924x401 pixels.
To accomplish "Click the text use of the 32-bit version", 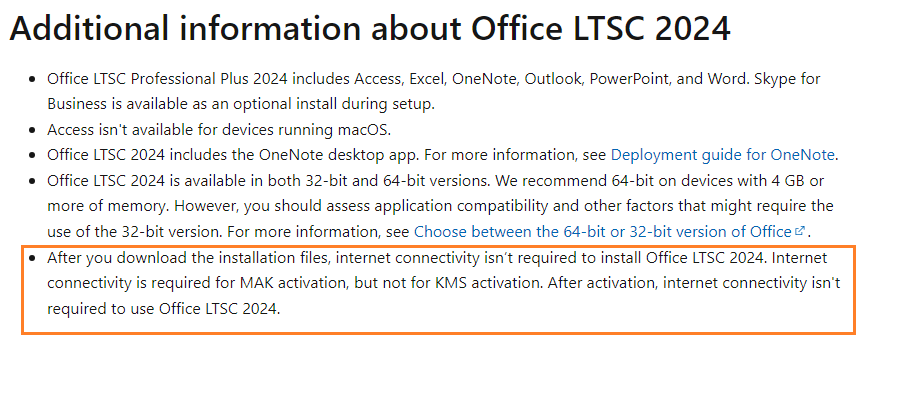I will (135, 232).
